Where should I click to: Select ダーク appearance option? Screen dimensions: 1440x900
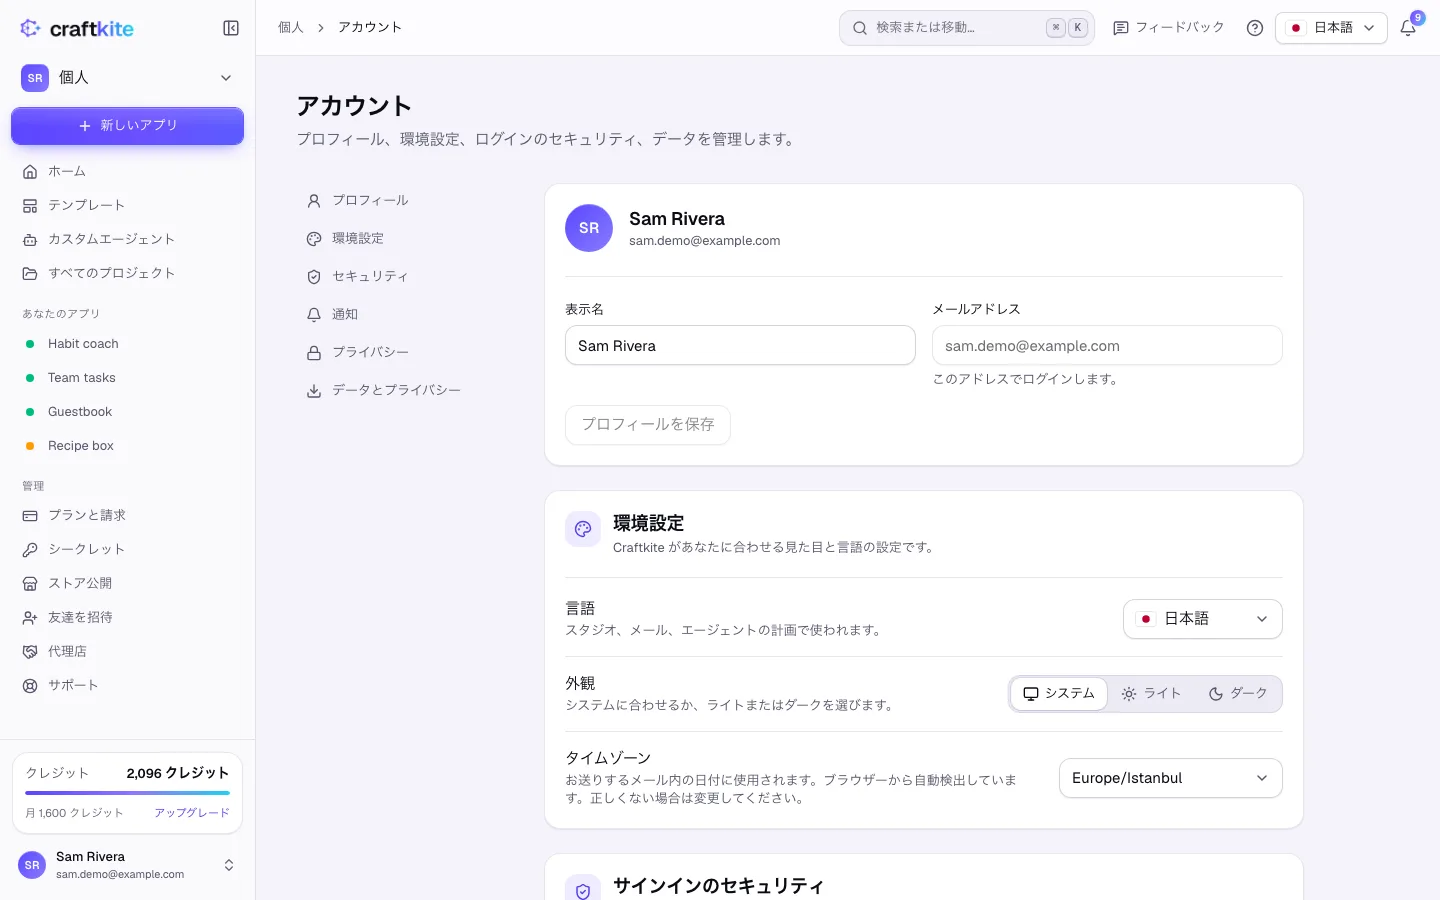(1238, 694)
